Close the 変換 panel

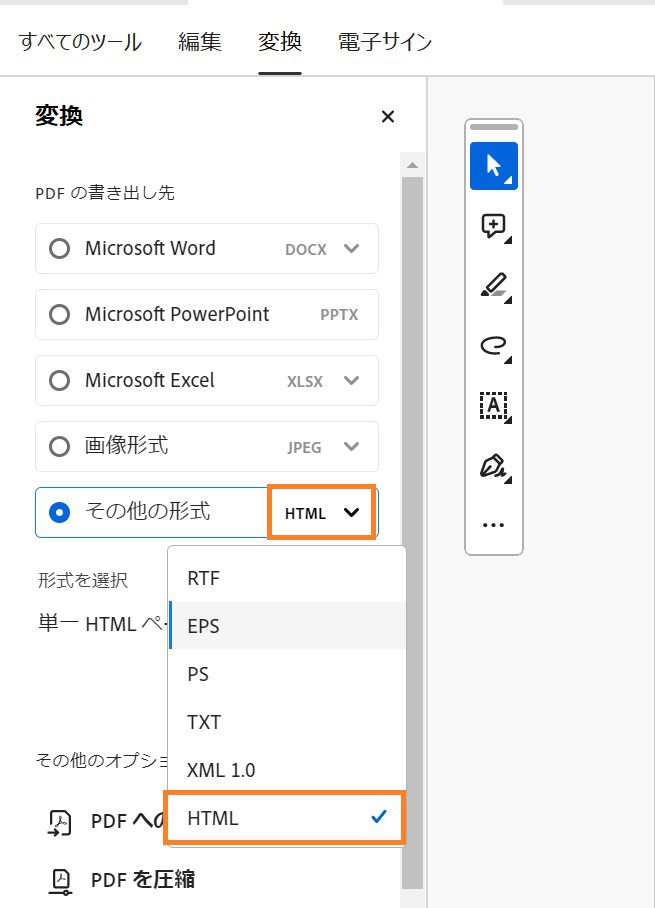(x=387, y=116)
